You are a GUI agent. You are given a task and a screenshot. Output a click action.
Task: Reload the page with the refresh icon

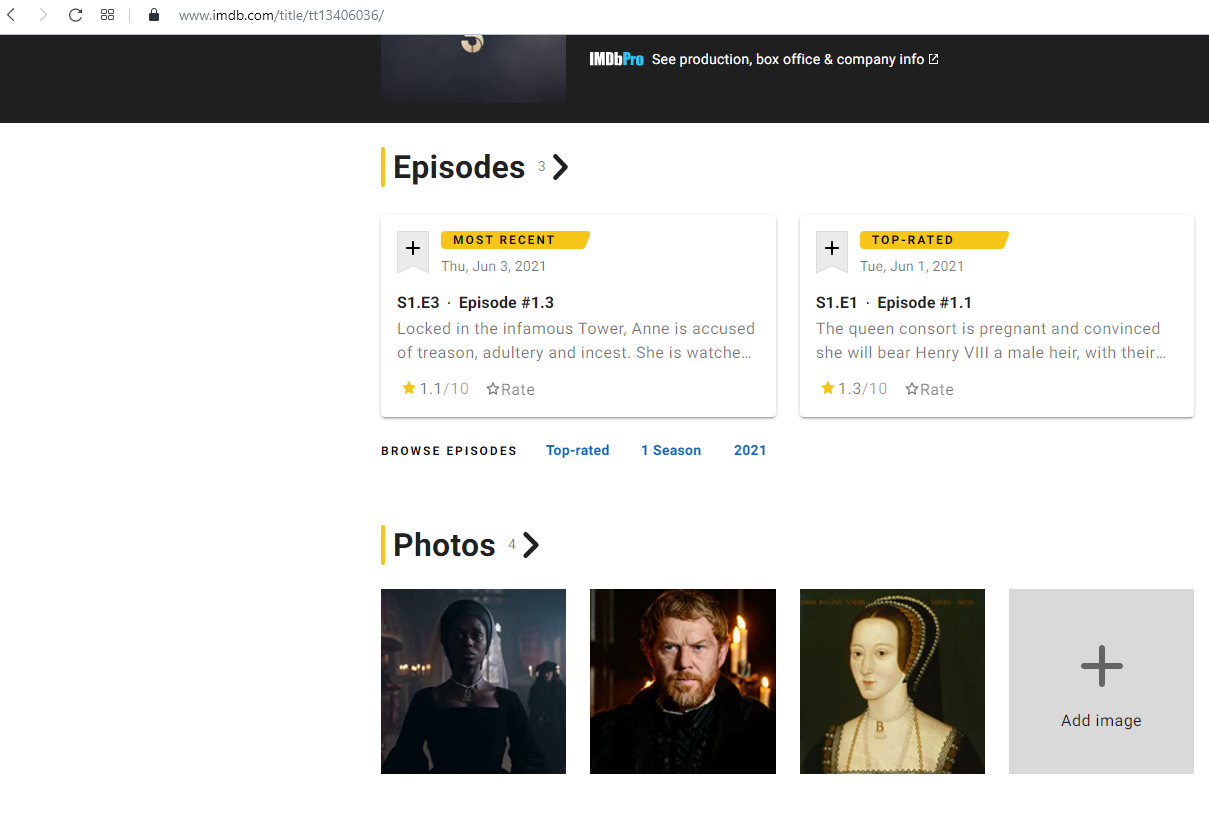tap(75, 15)
